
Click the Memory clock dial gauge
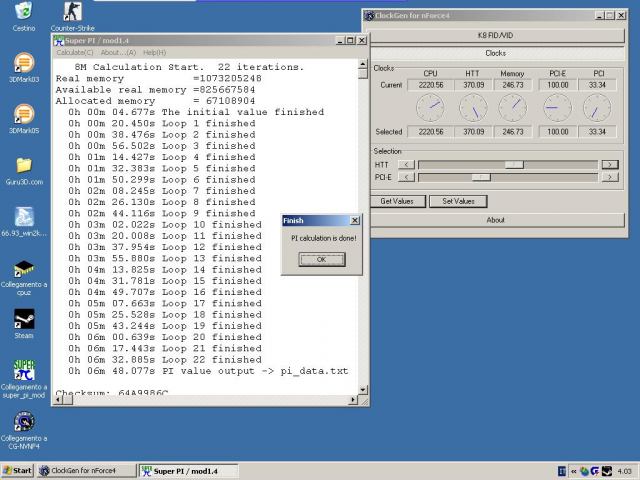point(513,108)
